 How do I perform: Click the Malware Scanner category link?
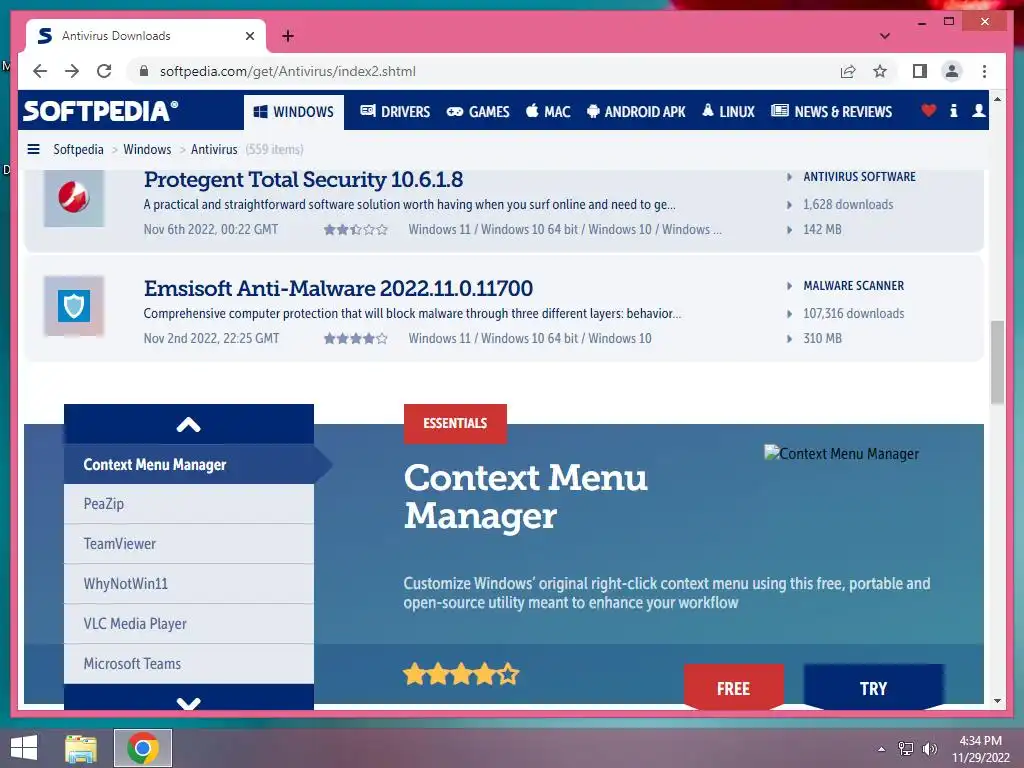coord(854,286)
